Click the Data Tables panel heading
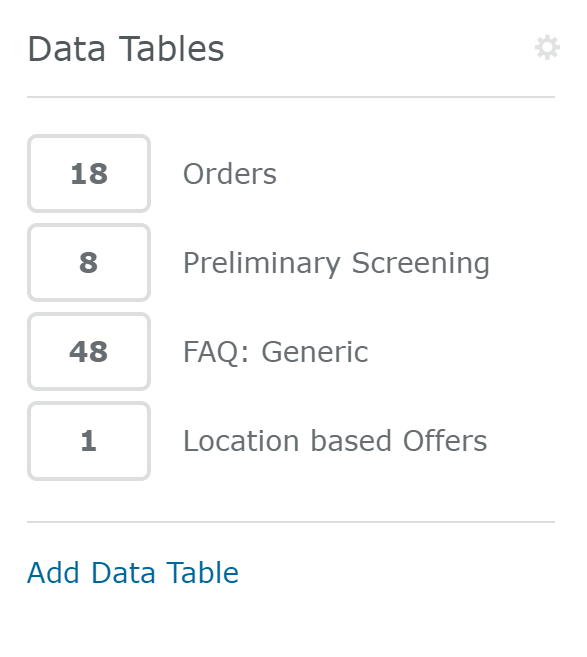587x657 pixels. (x=126, y=49)
